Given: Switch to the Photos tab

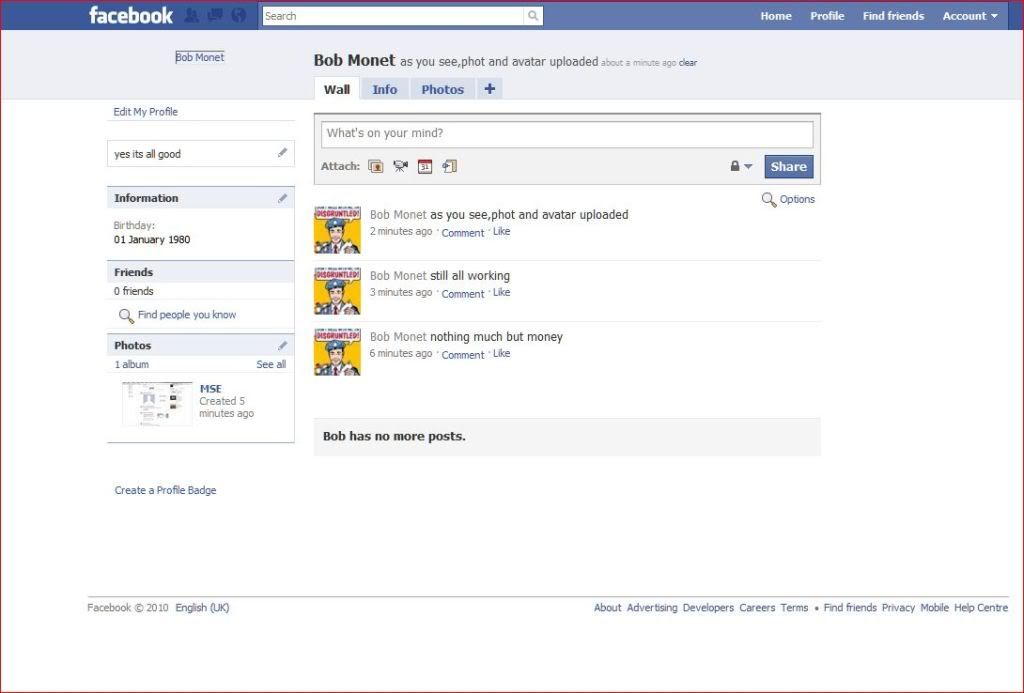Looking at the screenshot, I should pos(442,89).
